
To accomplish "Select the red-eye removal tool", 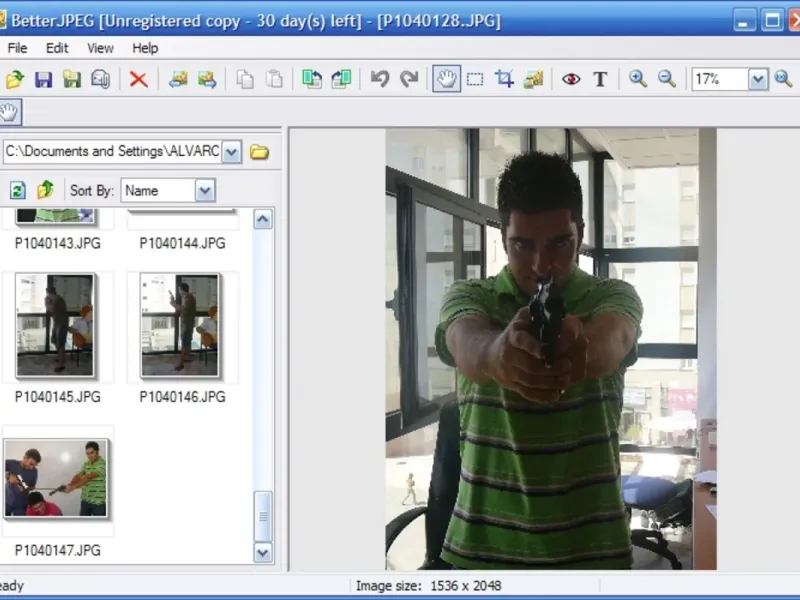I will coord(571,79).
